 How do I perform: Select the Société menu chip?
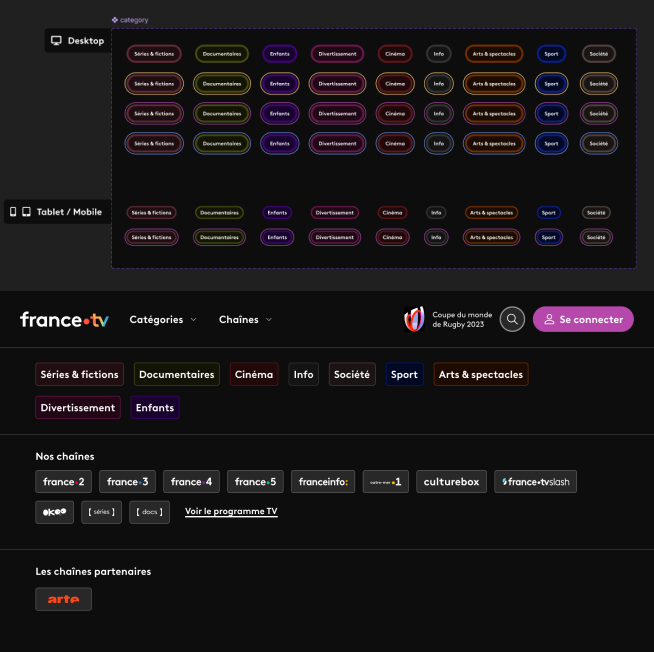coord(352,374)
